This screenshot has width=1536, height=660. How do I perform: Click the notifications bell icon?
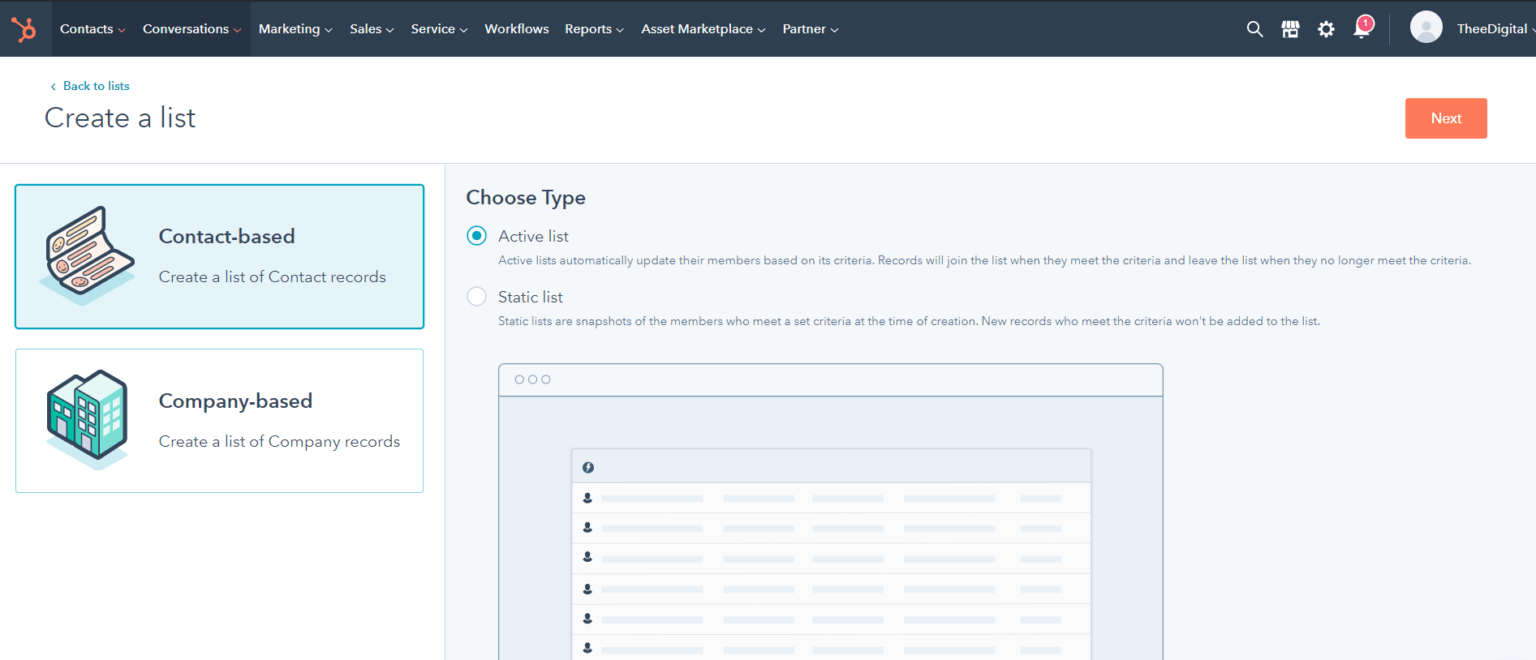point(1360,32)
